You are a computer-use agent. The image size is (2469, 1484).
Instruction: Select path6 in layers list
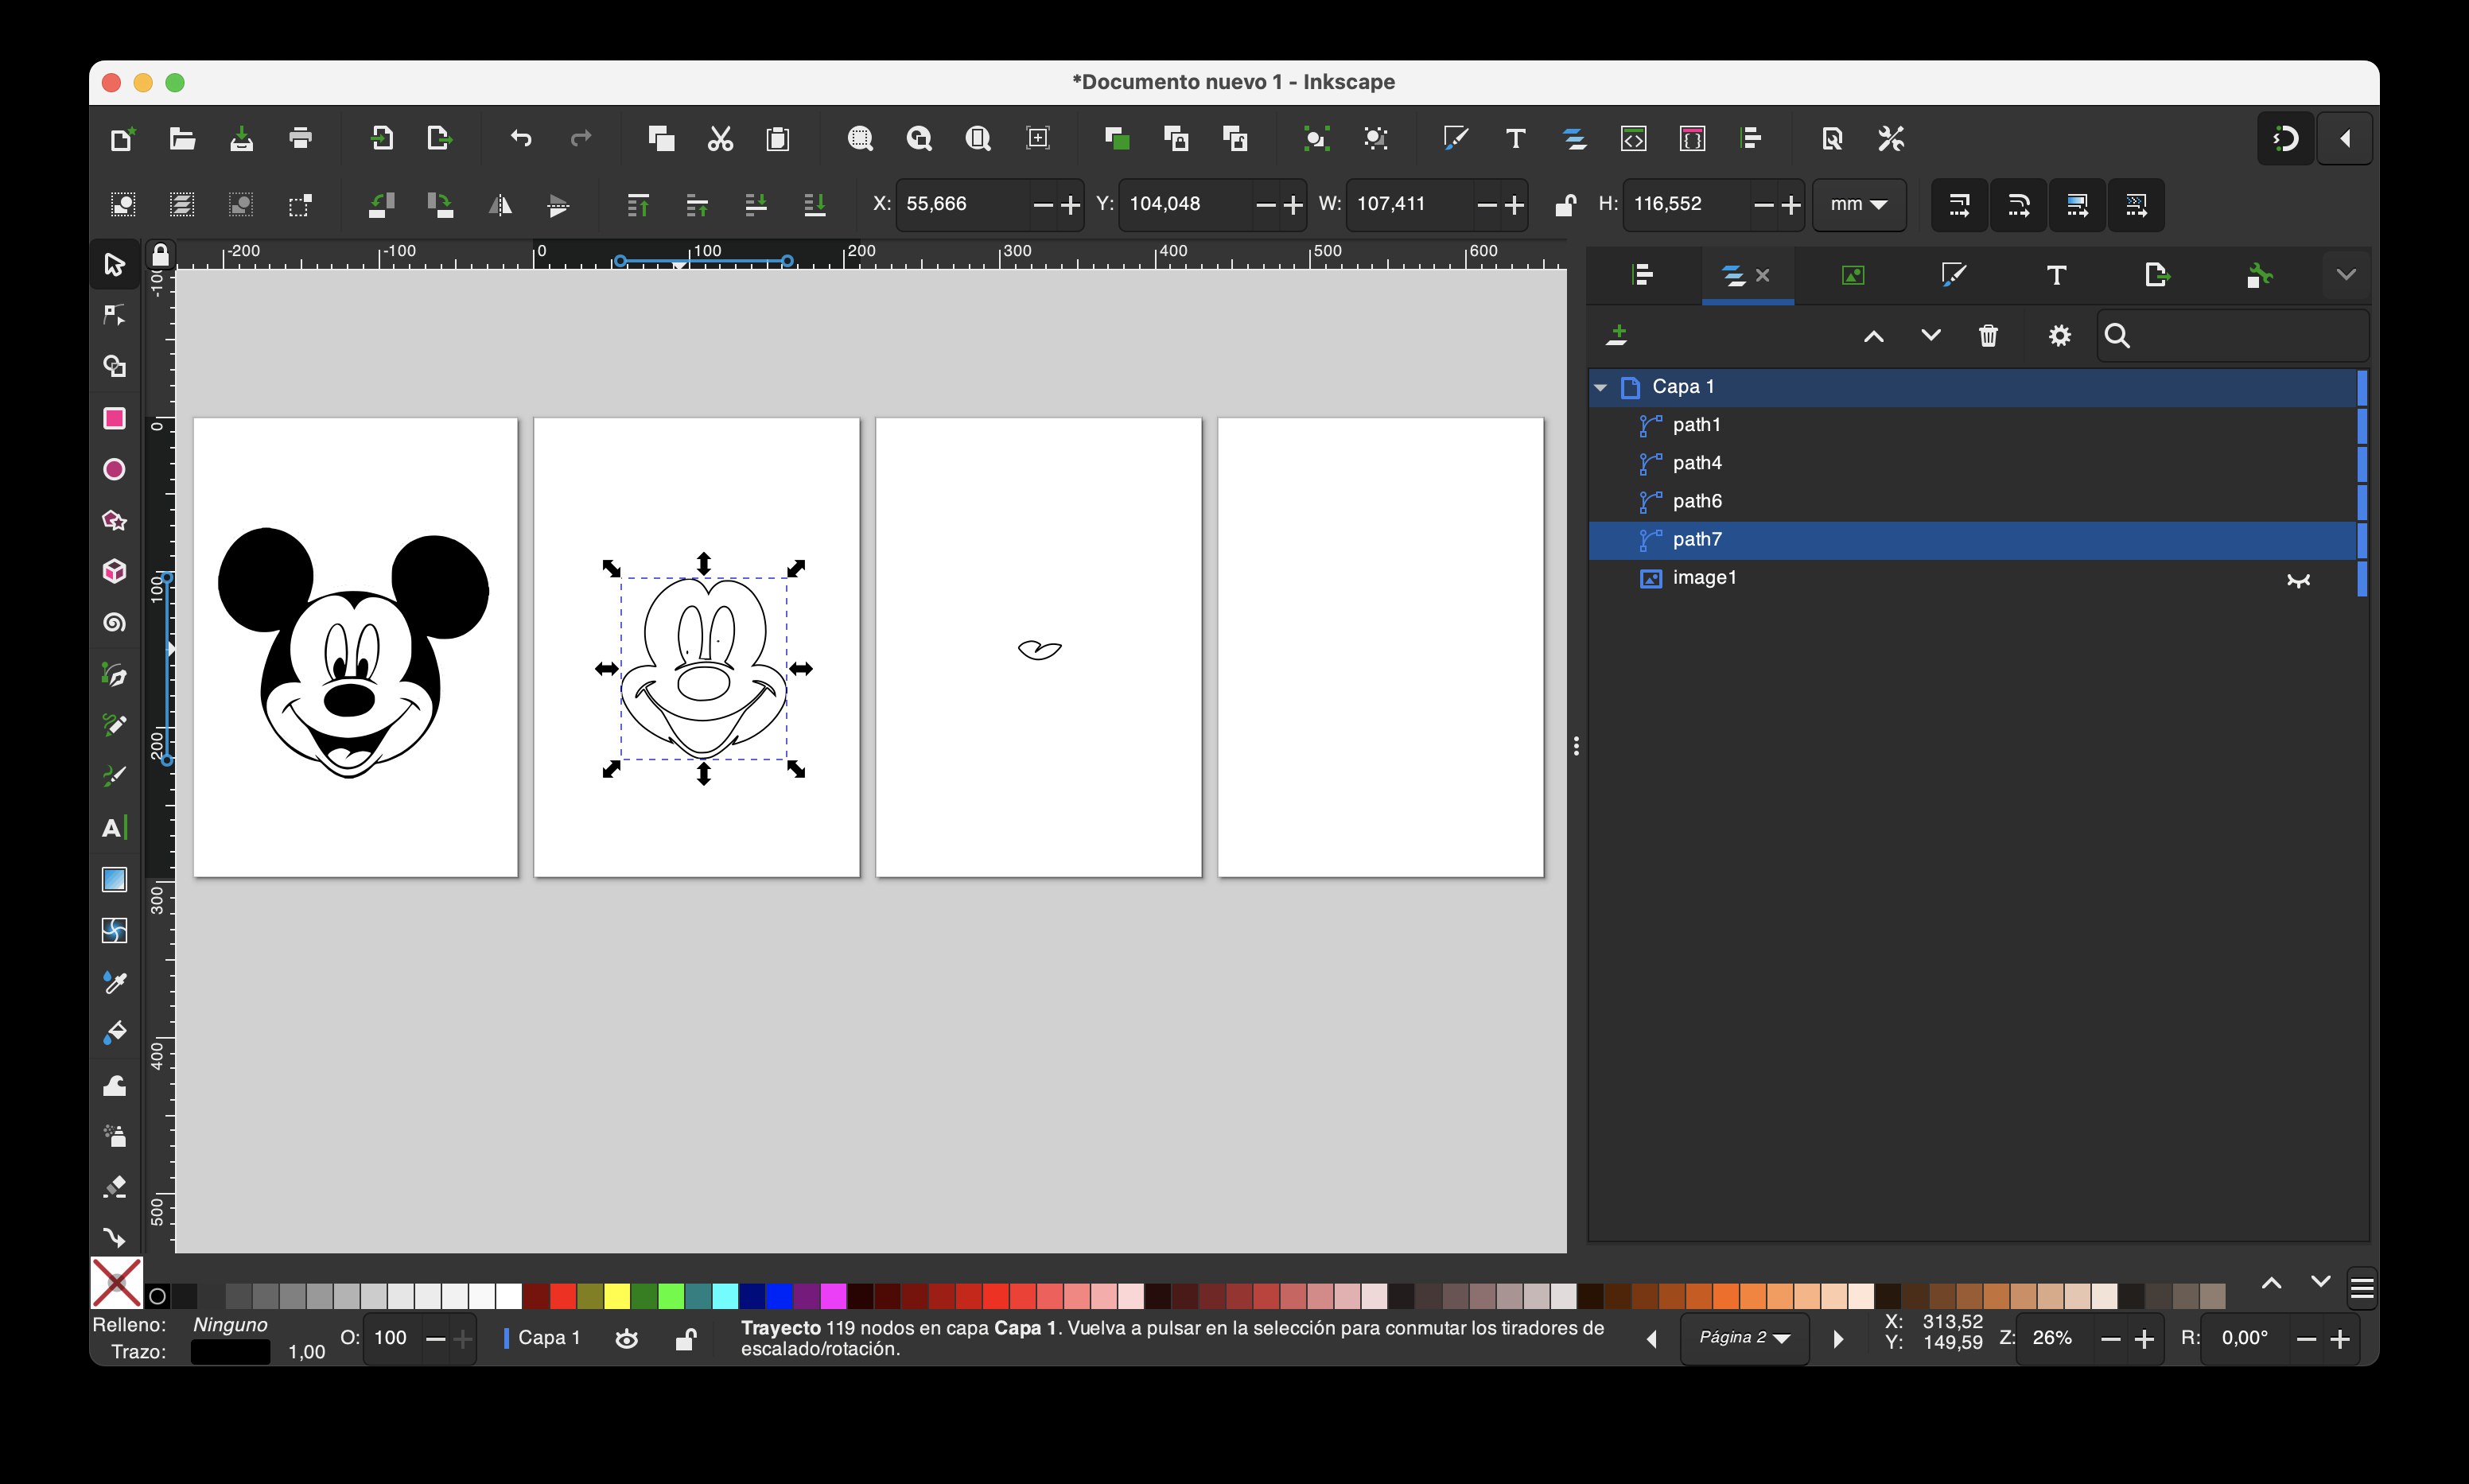[1972, 501]
